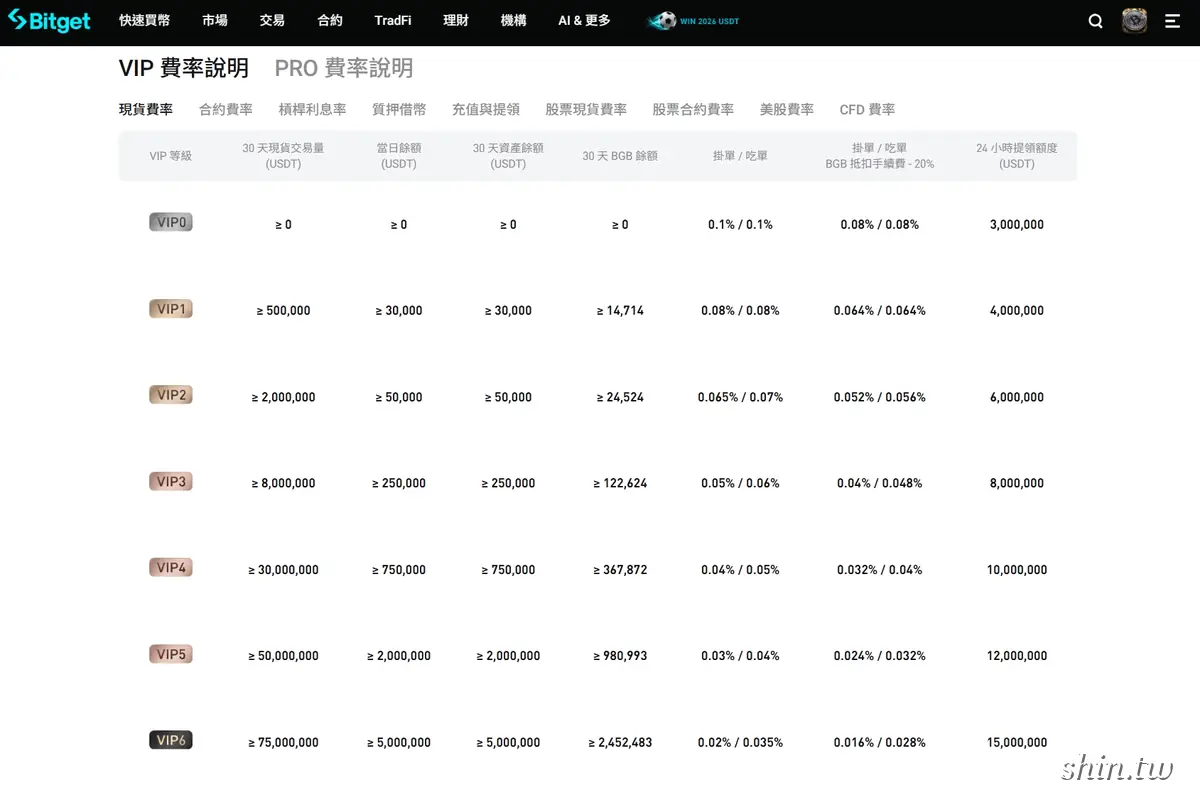Viewport: 1200px width, 800px height.
Task: Click the ≥ 2,000,000 trading volume cell
Action: click(283, 397)
